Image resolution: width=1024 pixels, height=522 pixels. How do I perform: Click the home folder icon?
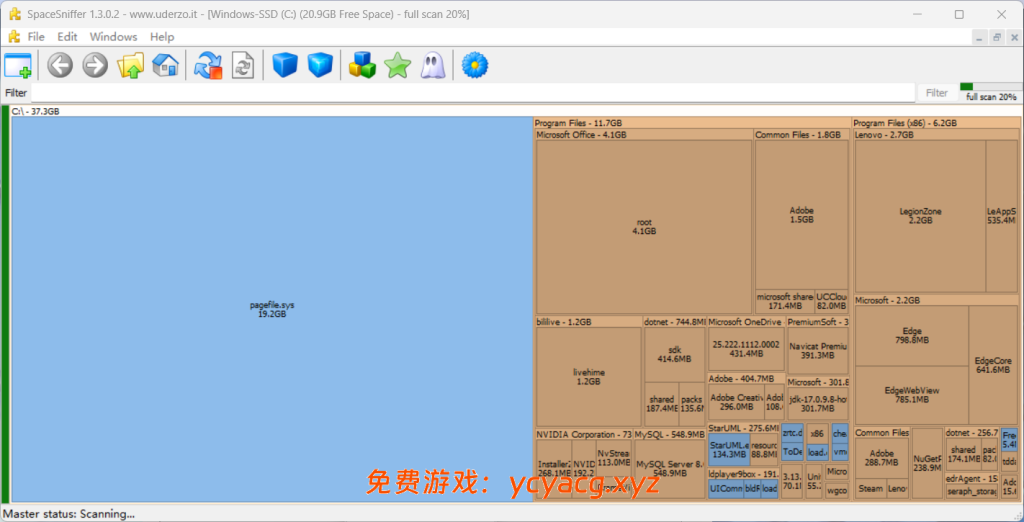166,66
